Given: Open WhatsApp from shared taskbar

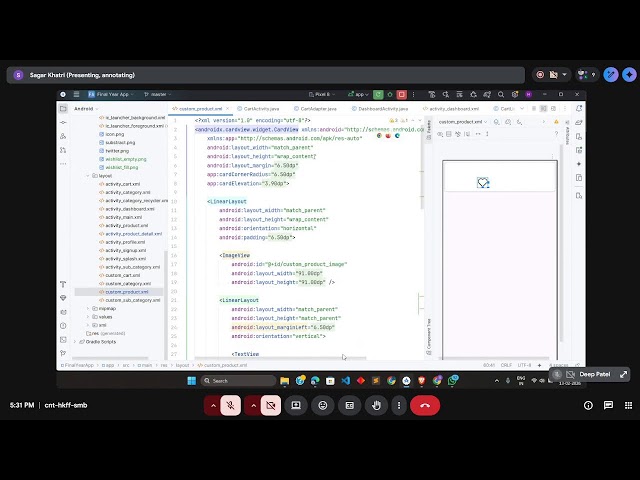Looking at the screenshot, I should (x=453, y=381).
